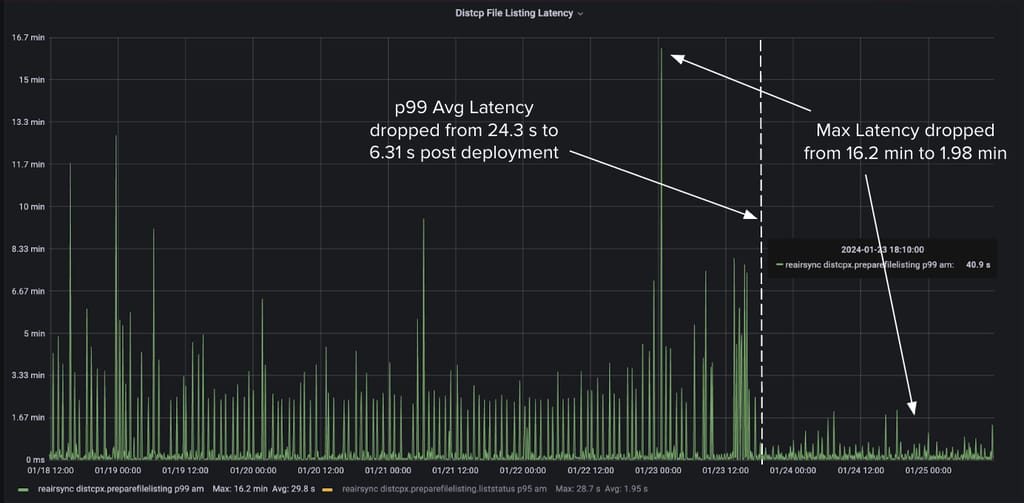Click the 01/25 00:00 x-axis label

click(x=929, y=468)
